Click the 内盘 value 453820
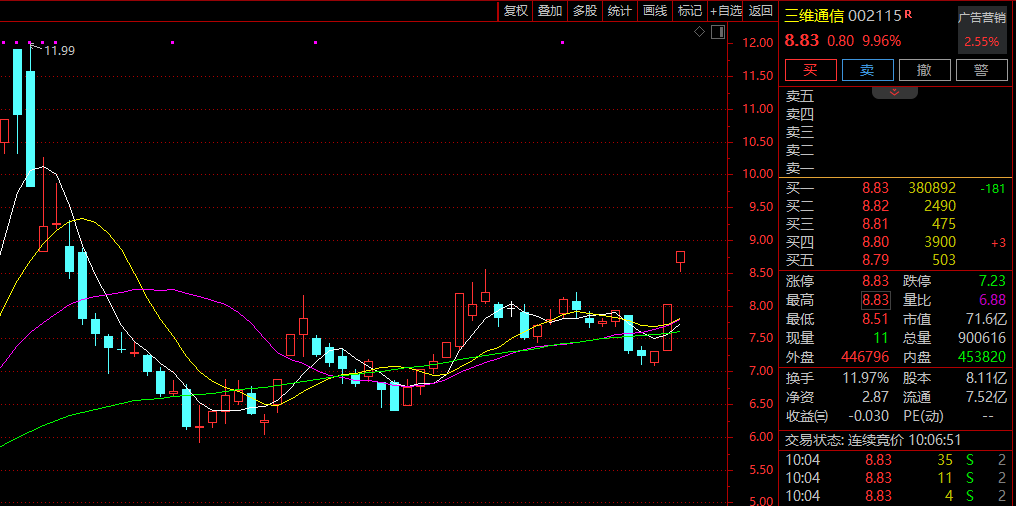The height and width of the screenshot is (506, 1016). pos(982,356)
